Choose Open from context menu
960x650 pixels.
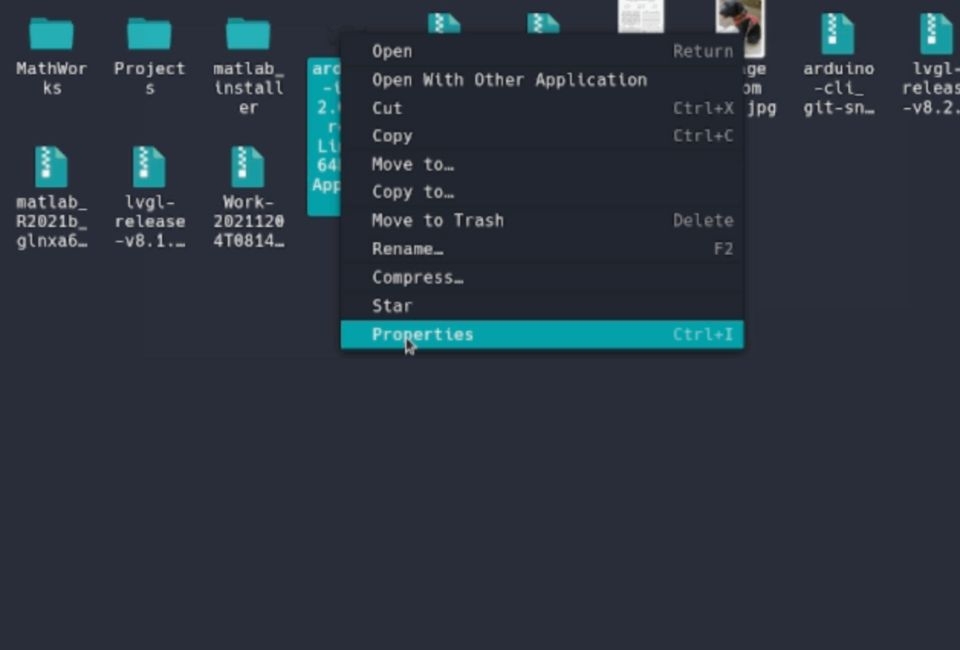click(x=542, y=51)
